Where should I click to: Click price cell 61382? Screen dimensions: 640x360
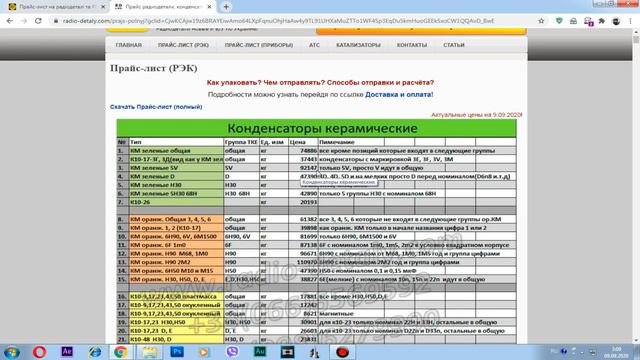[x=303, y=219]
